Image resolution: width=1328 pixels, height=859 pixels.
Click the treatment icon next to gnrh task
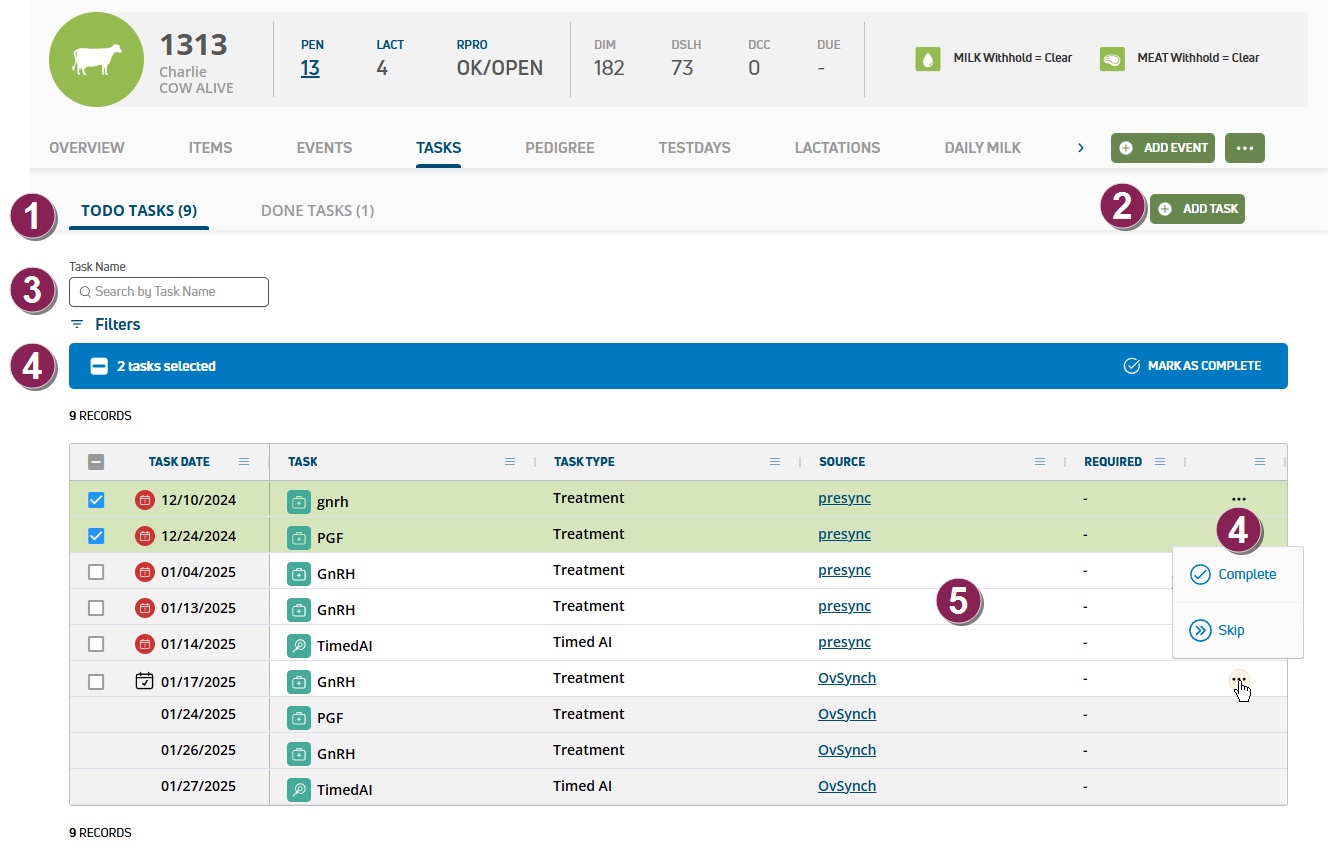tap(298, 501)
